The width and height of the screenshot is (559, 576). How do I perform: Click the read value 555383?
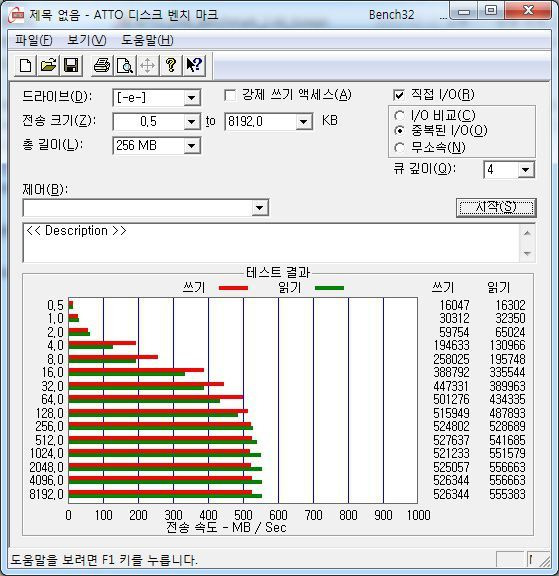(507, 494)
